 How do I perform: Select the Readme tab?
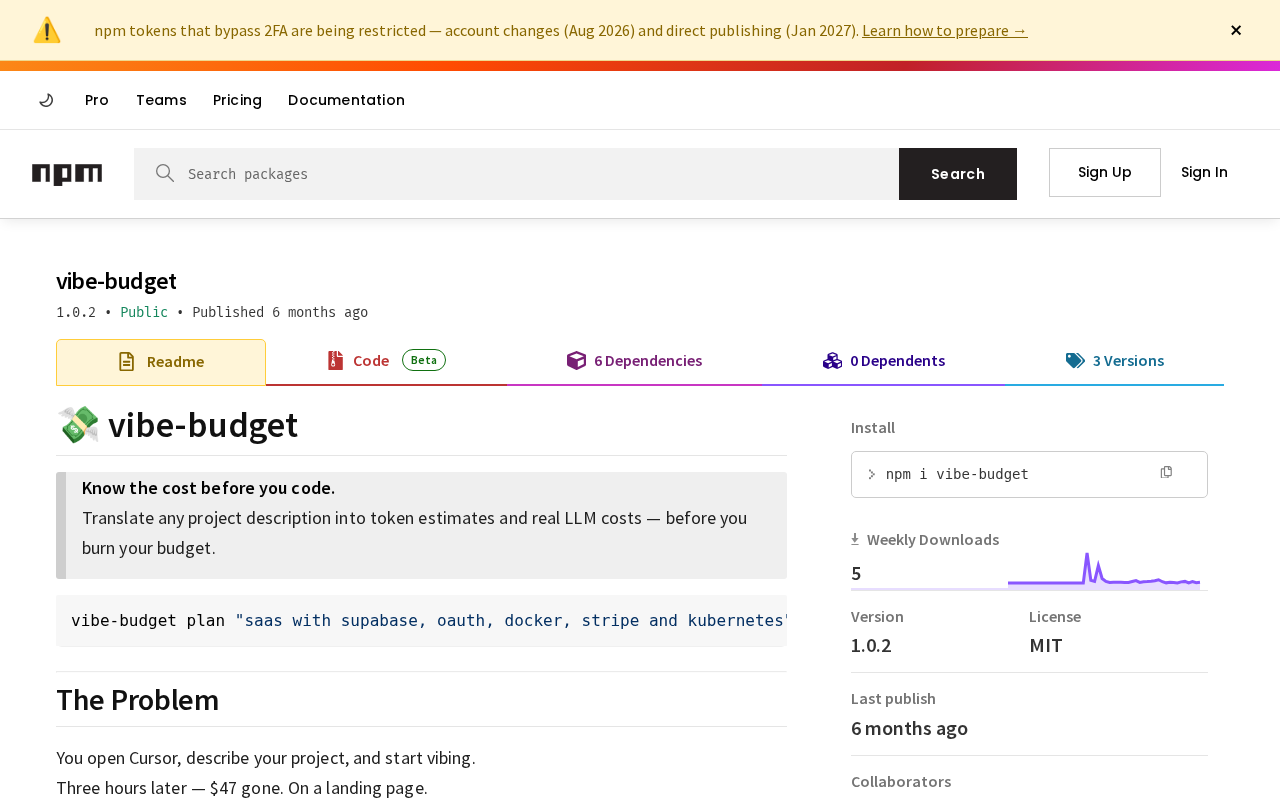coord(161,362)
